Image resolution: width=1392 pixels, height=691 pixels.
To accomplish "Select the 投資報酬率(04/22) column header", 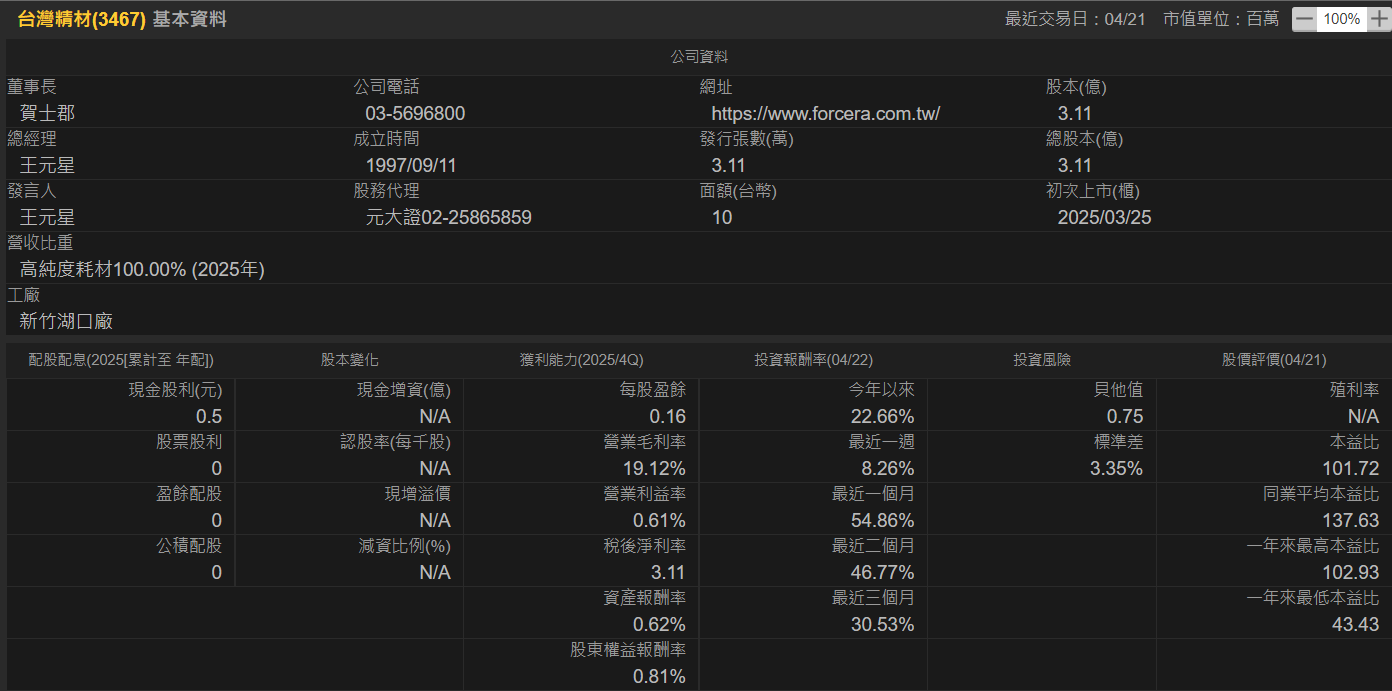I will coord(812,360).
